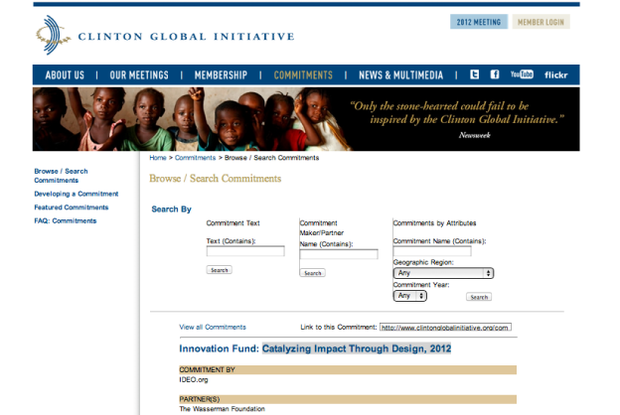The height and width of the screenshot is (415, 620).
Task: Focus the Maker/Partner Name (Contains) field
Action: tap(338, 254)
